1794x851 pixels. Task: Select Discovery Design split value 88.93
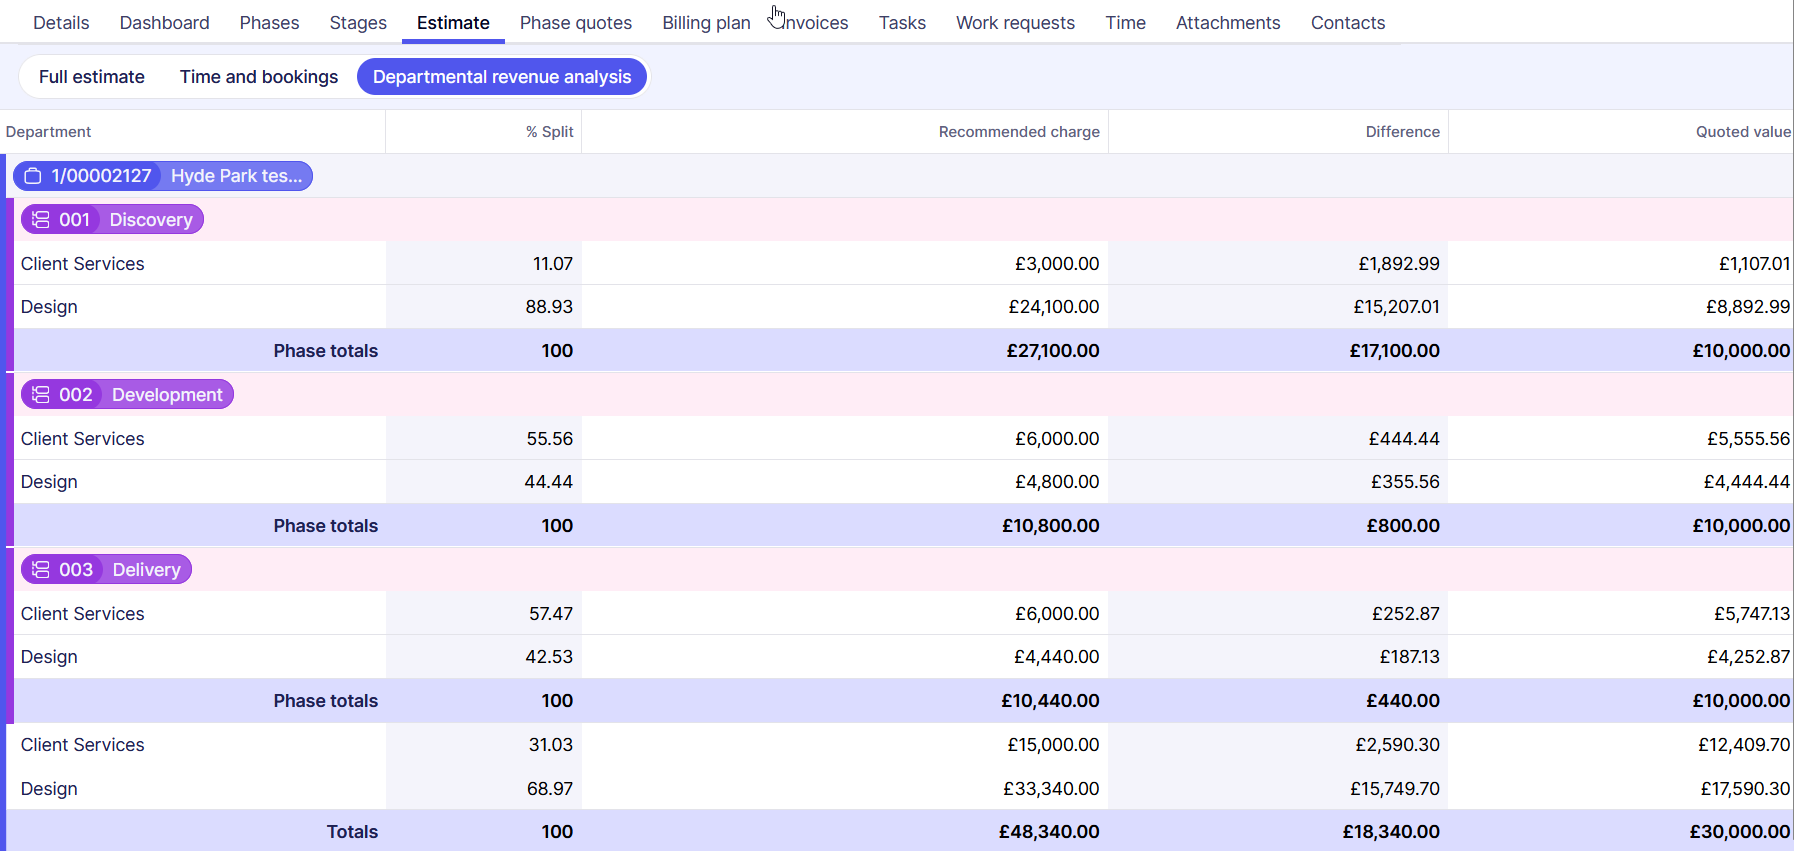click(549, 307)
